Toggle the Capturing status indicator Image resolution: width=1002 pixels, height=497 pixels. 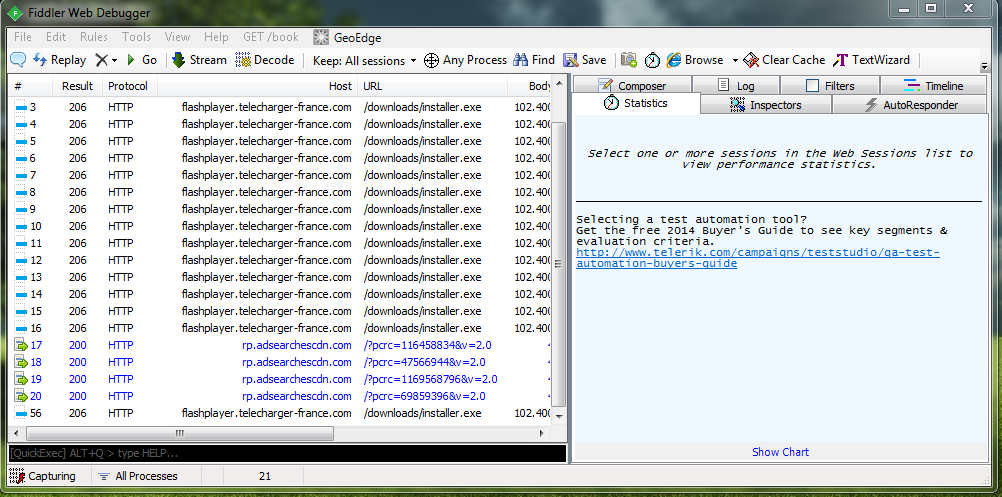(x=43, y=476)
